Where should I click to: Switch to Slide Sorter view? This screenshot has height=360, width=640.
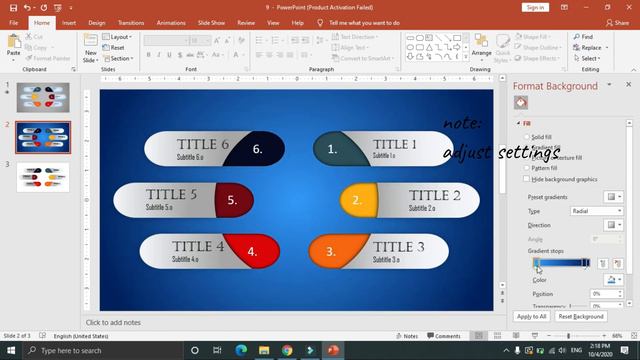coord(497,336)
